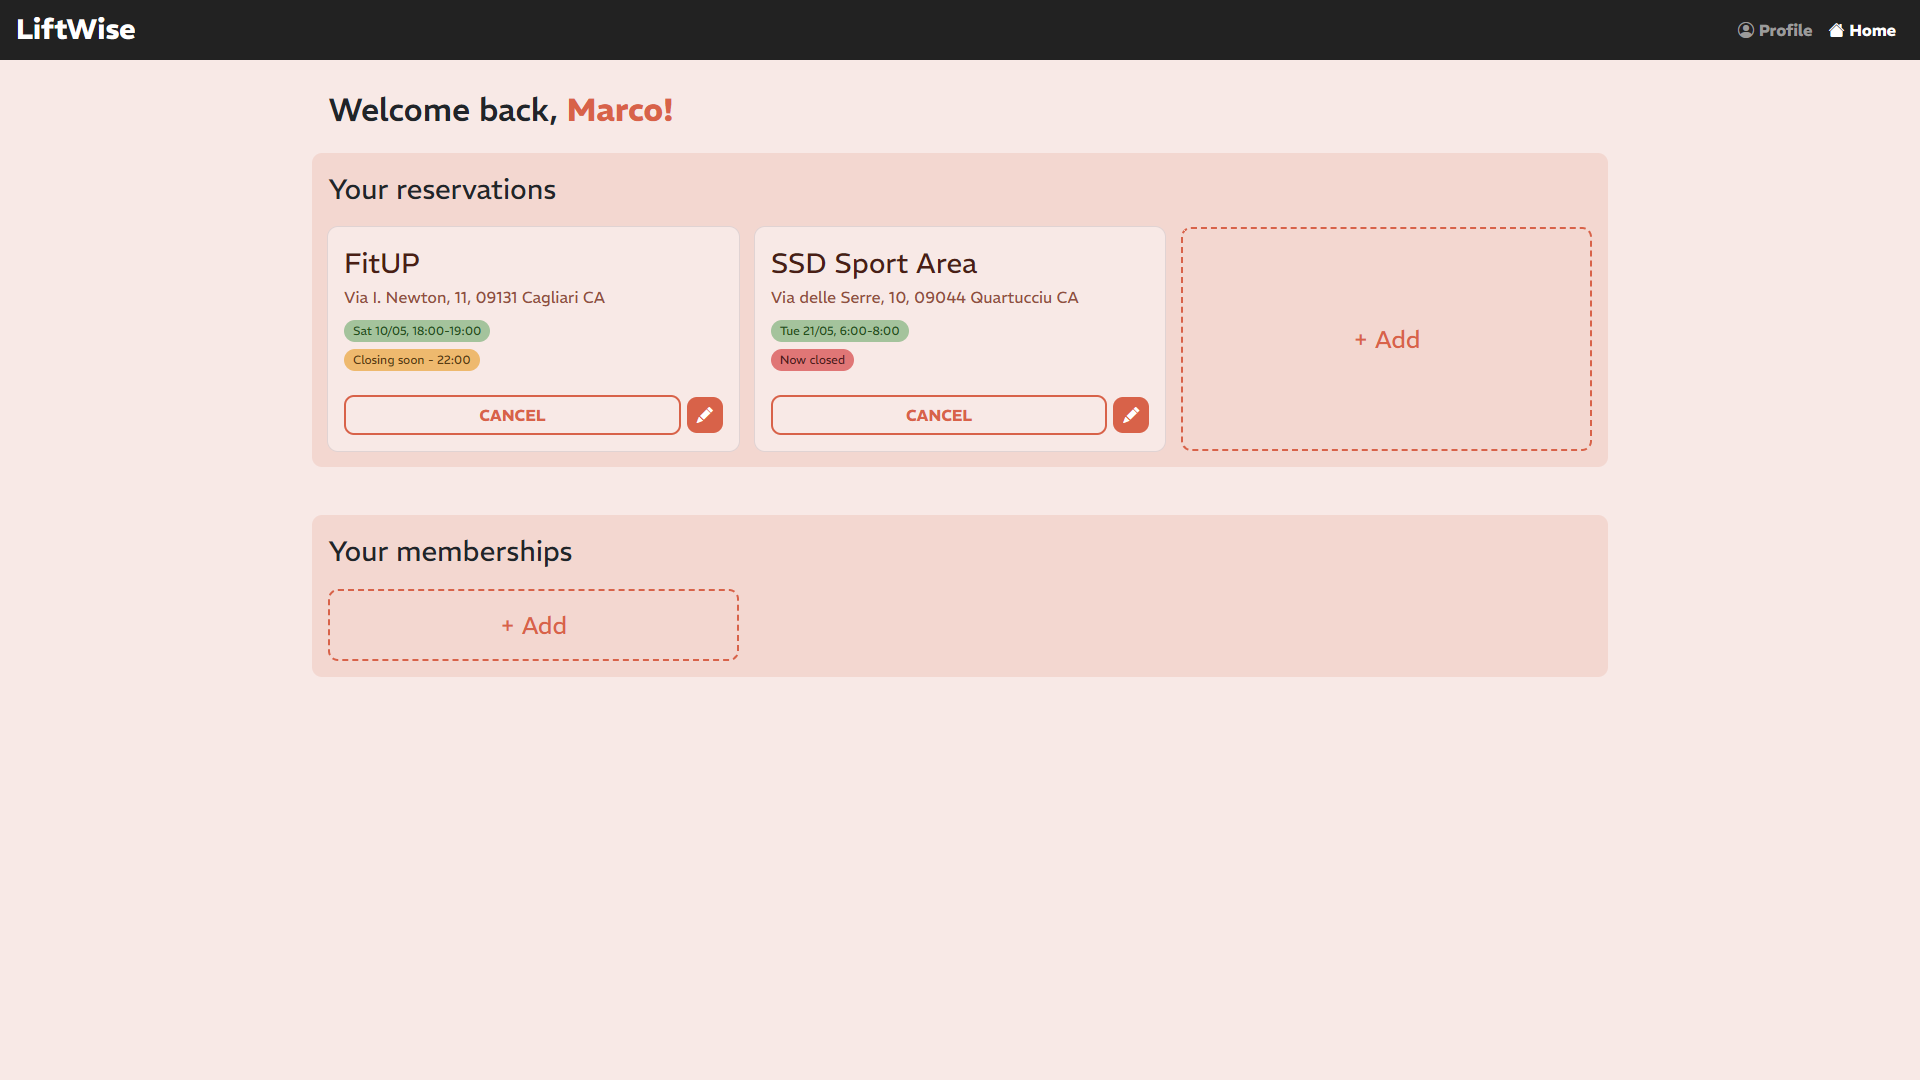Click the Tue 21/05, 6:00-8:00 time badge
Viewport: 1920px width, 1080px height.
[839, 331]
